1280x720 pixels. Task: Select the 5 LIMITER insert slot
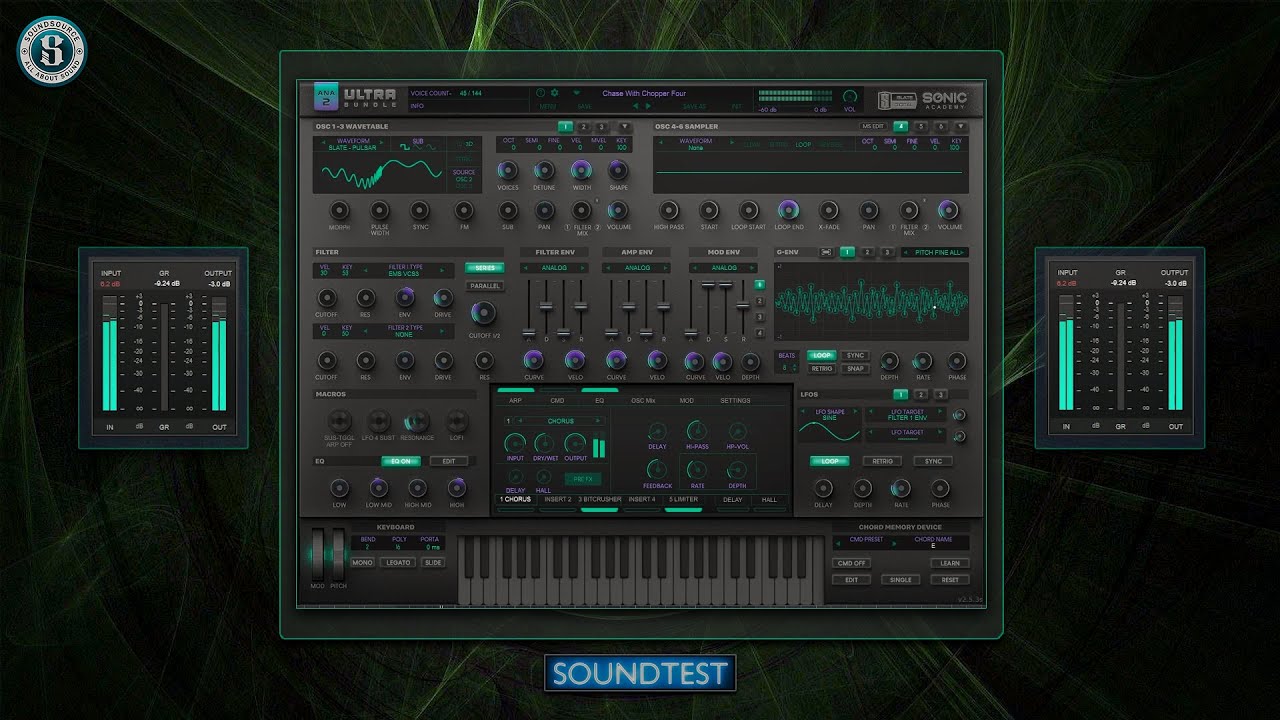[x=683, y=499]
